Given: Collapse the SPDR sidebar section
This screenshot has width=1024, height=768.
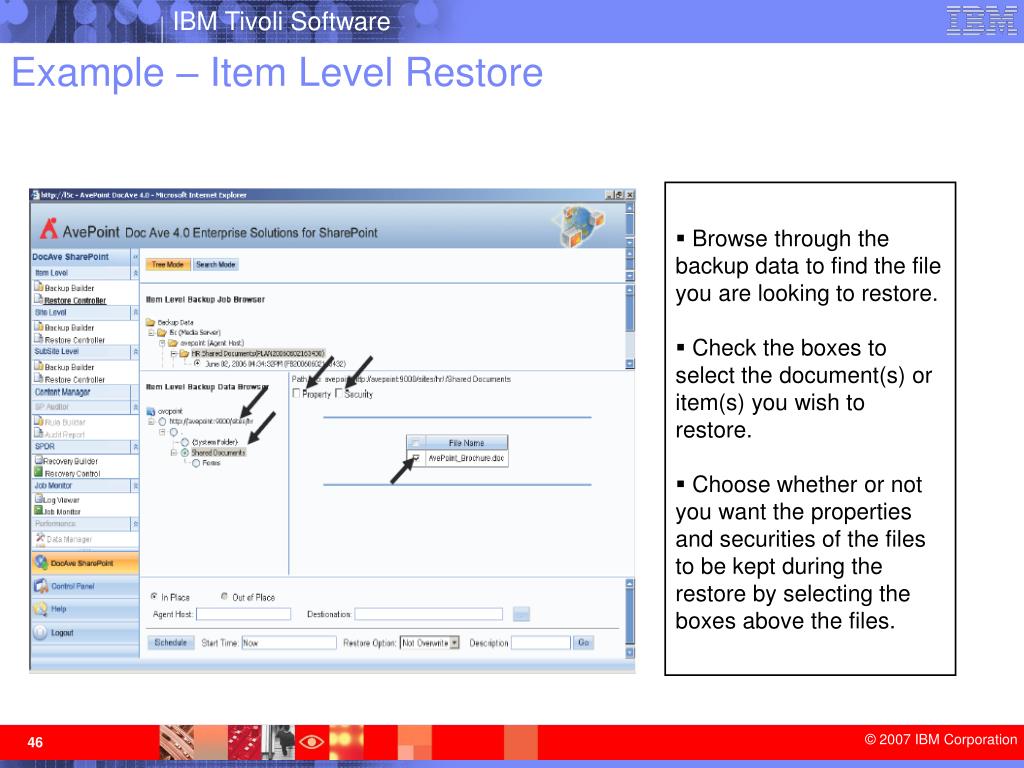Looking at the screenshot, I should [135, 447].
